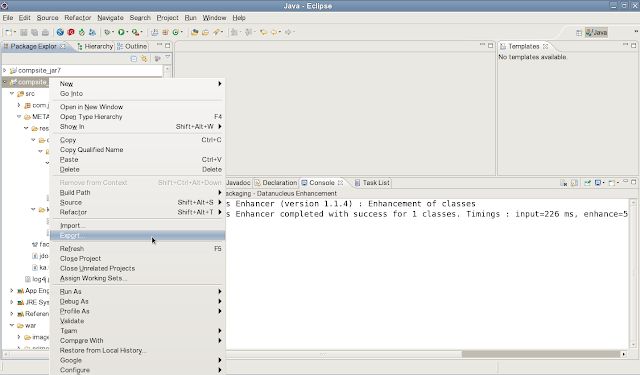
Task: Open the Google submenu
Action: tap(137, 360)
